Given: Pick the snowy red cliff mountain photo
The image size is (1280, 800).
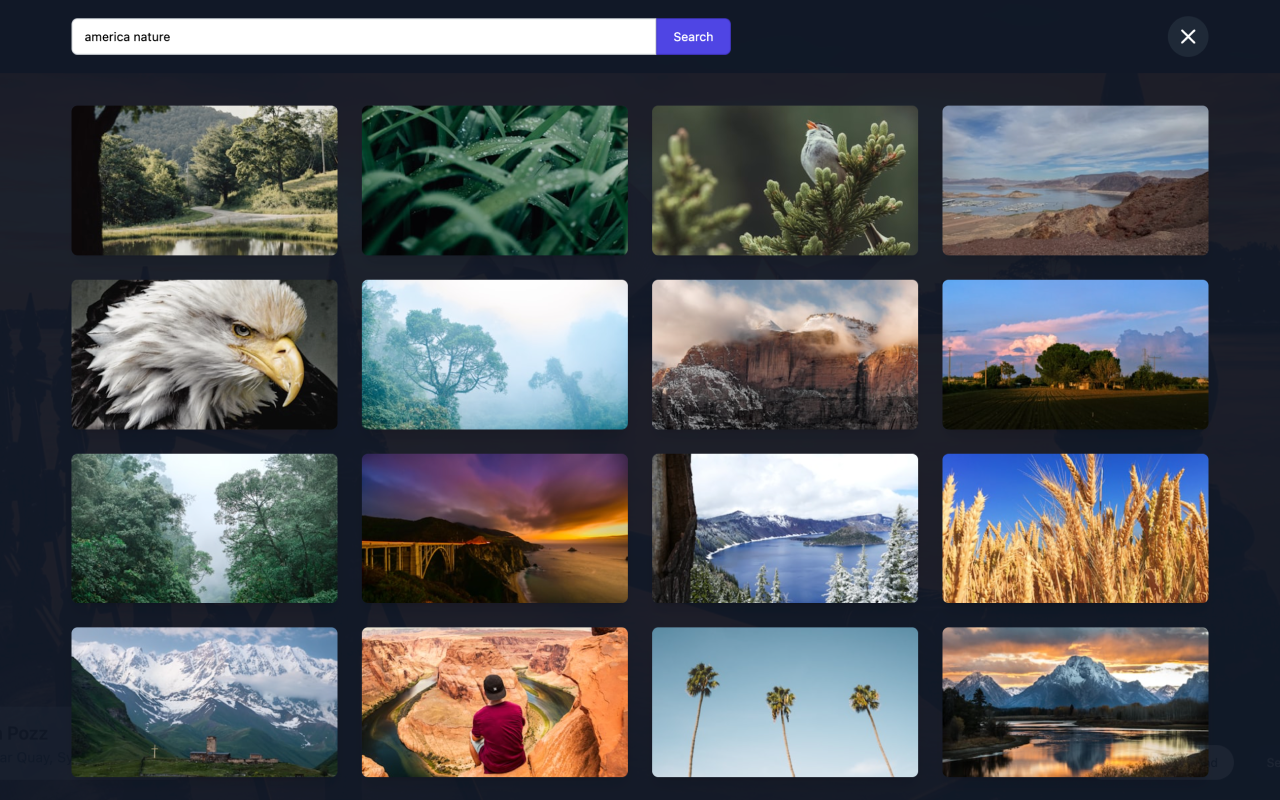Looking at the screenshot, I should [785, 355].
